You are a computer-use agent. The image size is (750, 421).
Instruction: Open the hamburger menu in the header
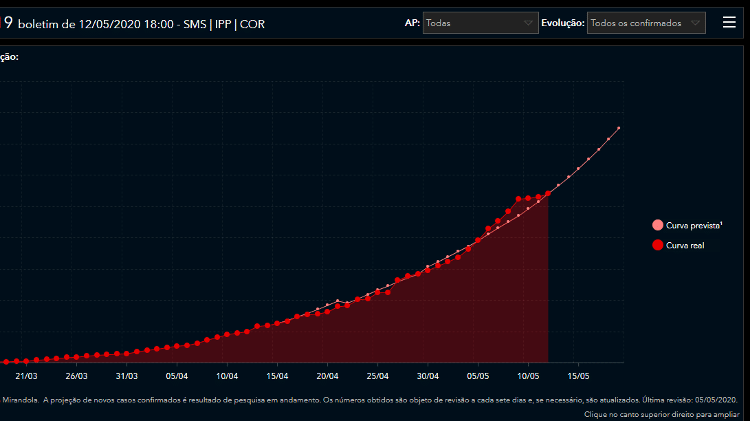coord(729,22)
